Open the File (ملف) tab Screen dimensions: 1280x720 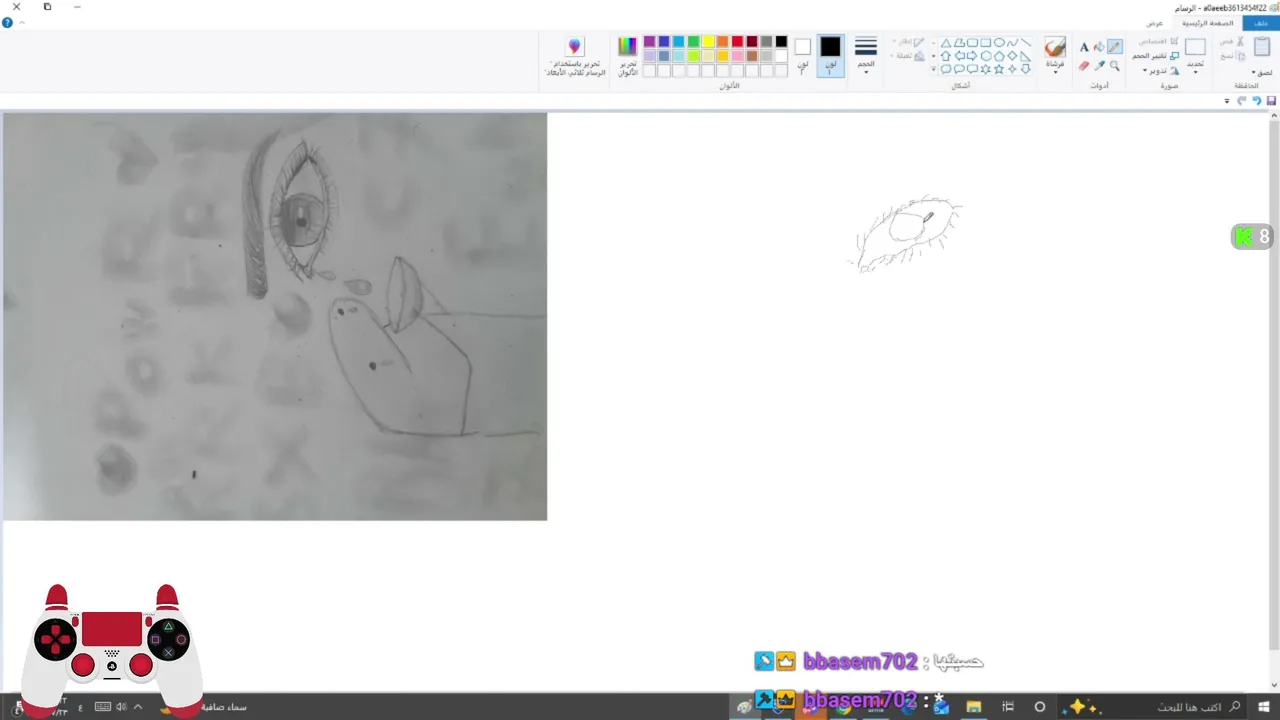pos(1260,22)
